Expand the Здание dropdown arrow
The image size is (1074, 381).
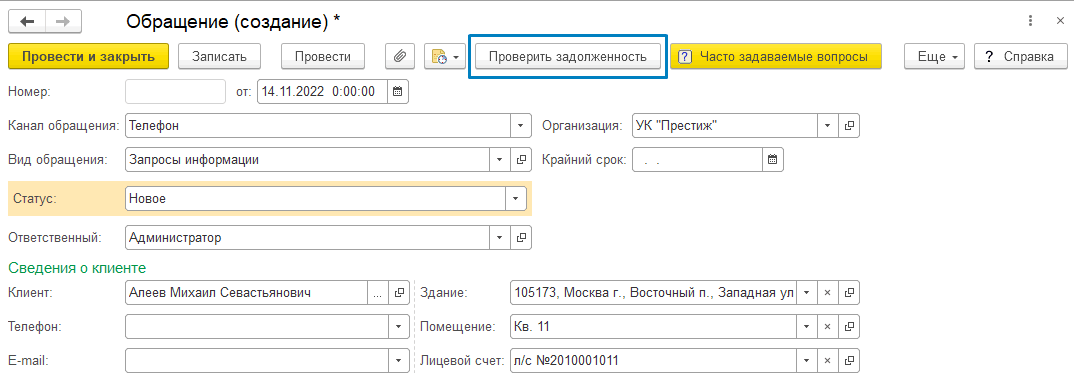tap(806, 293)
